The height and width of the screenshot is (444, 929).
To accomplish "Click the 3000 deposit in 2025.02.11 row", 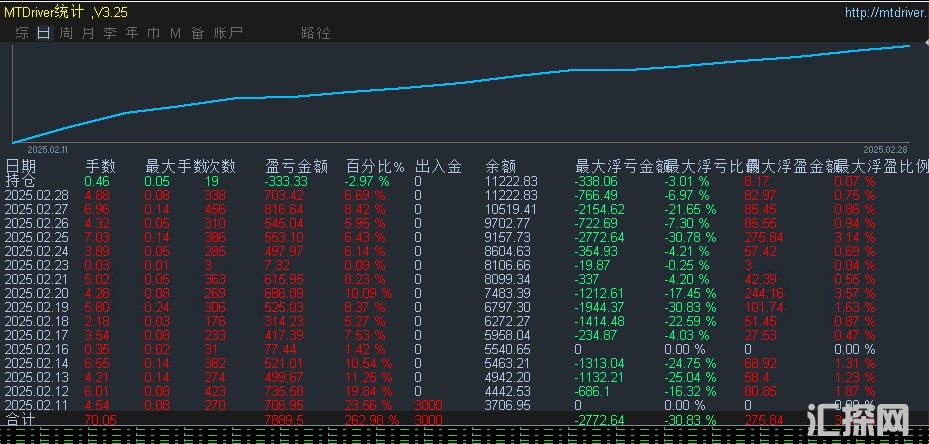I will pos(428,405).
